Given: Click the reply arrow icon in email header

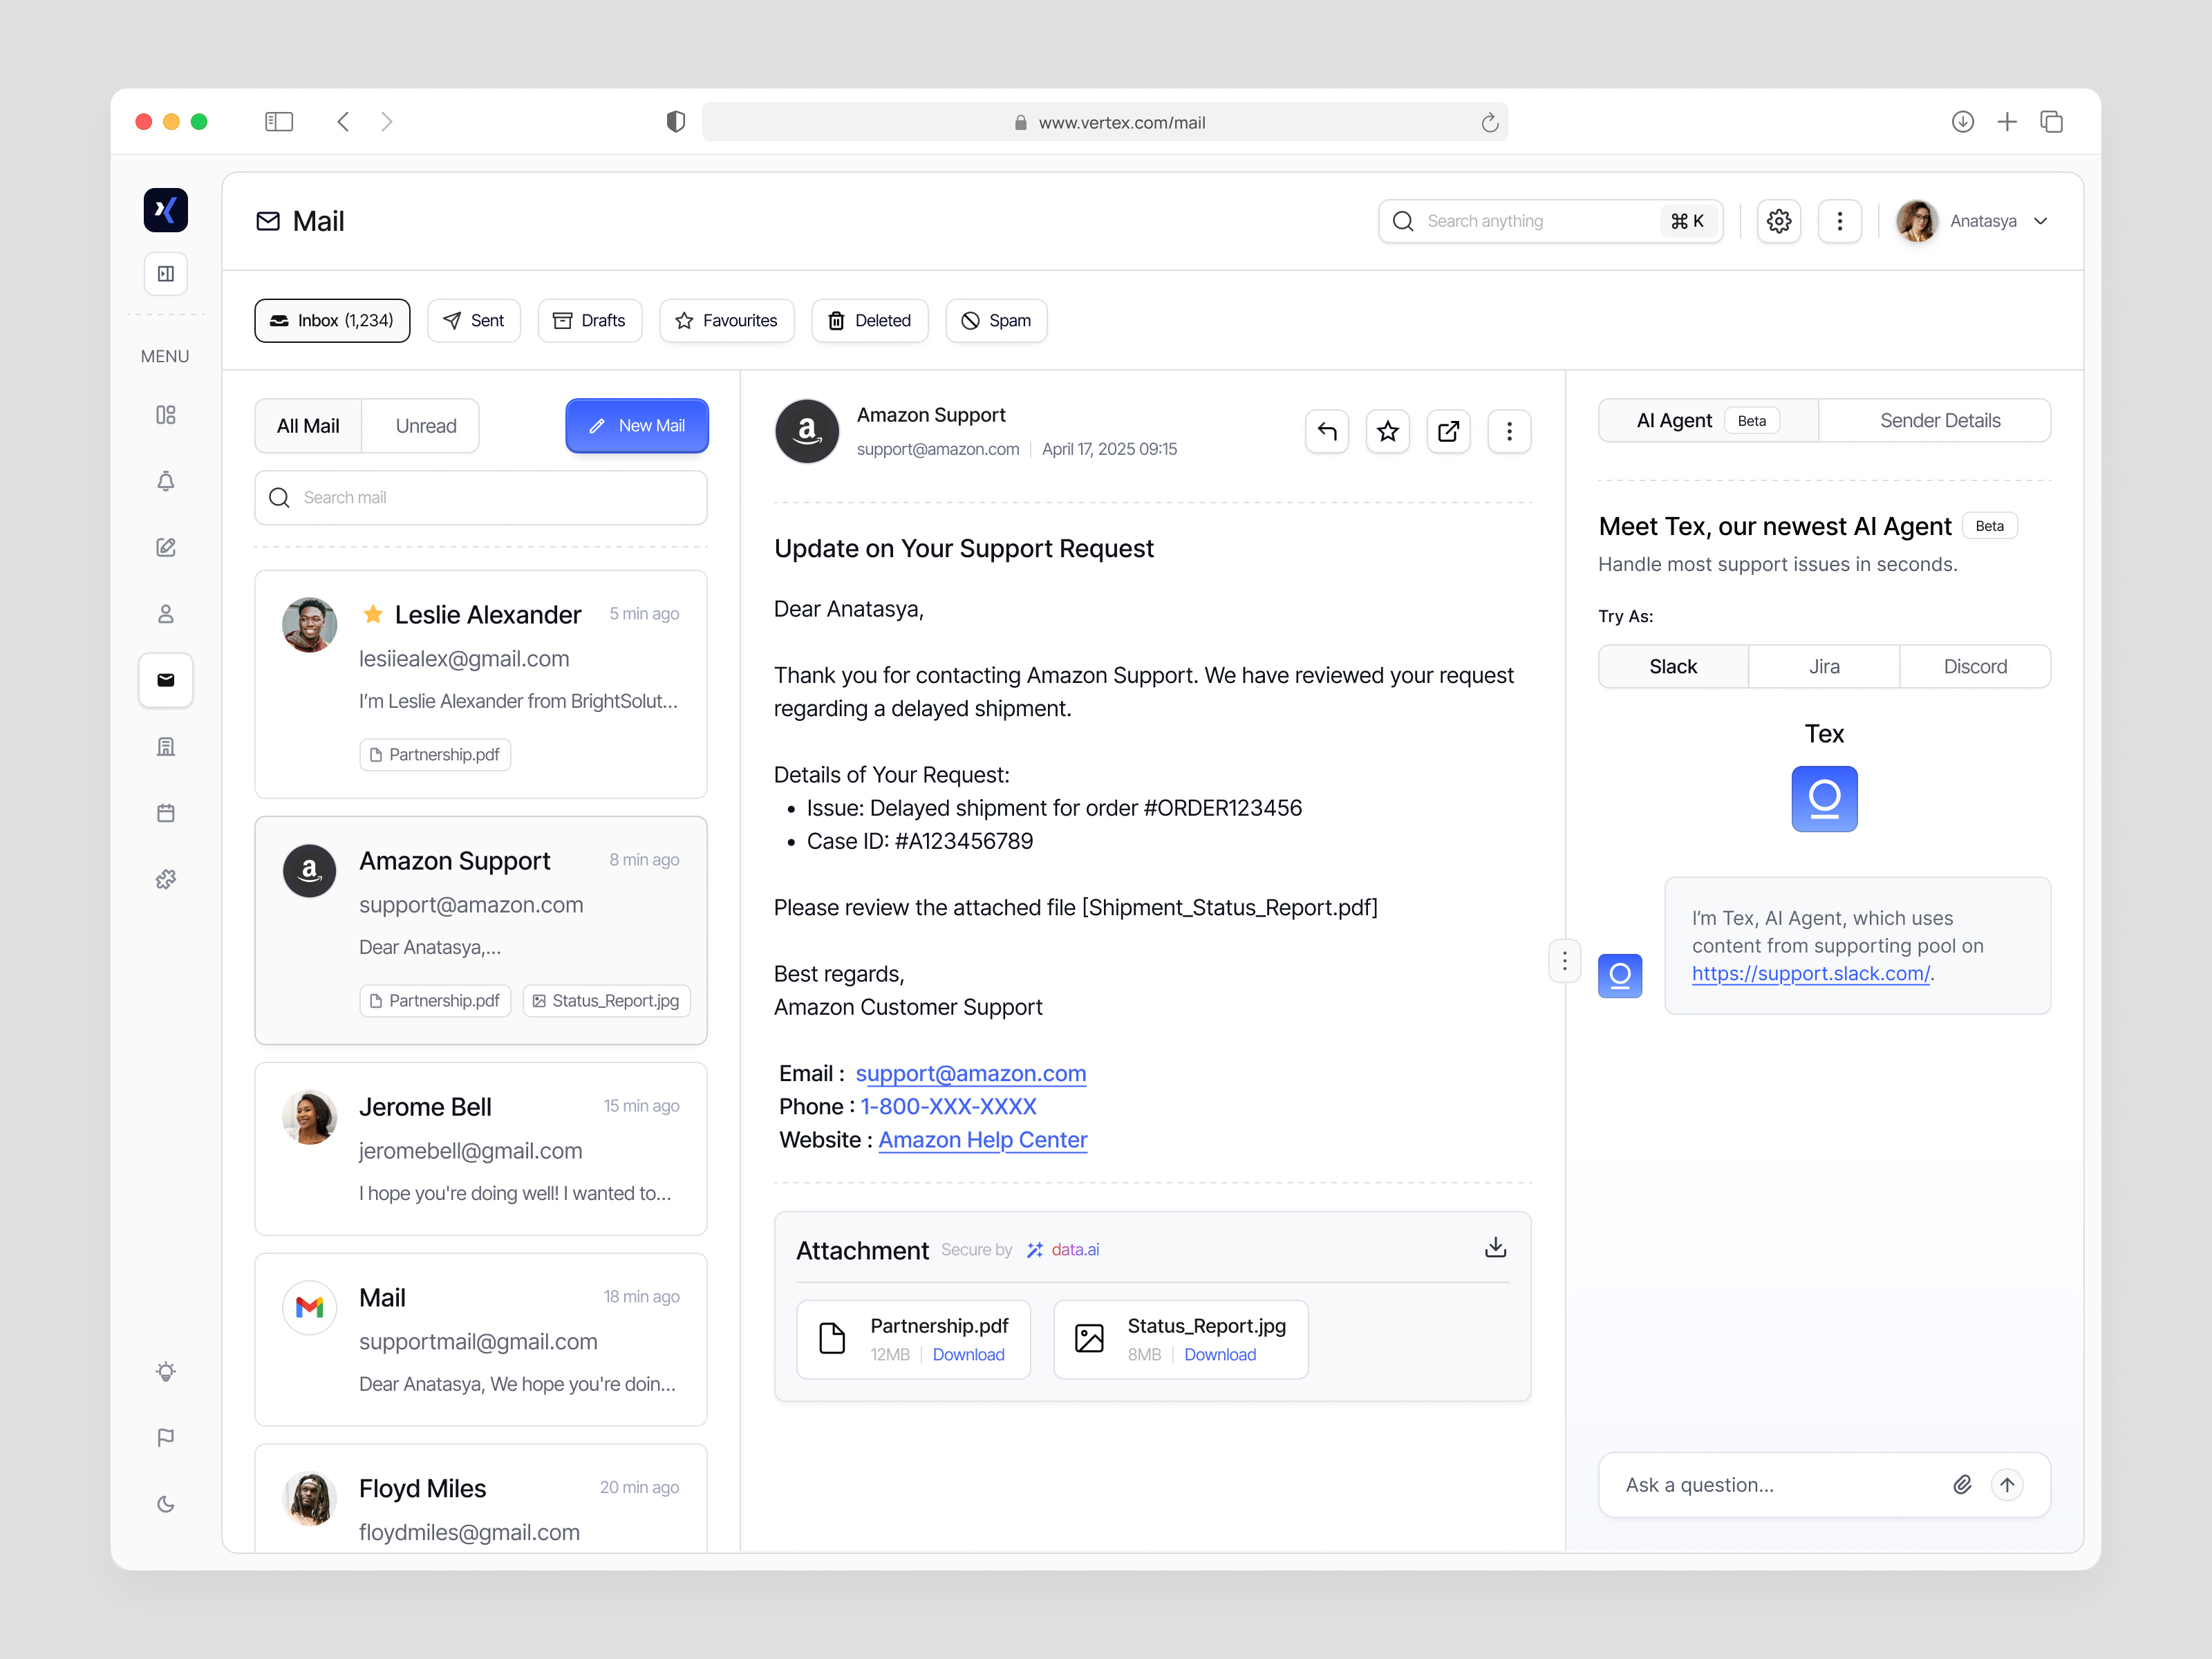Looking at the screenshot, I should pyautogui.click(x=1326, y=431).
